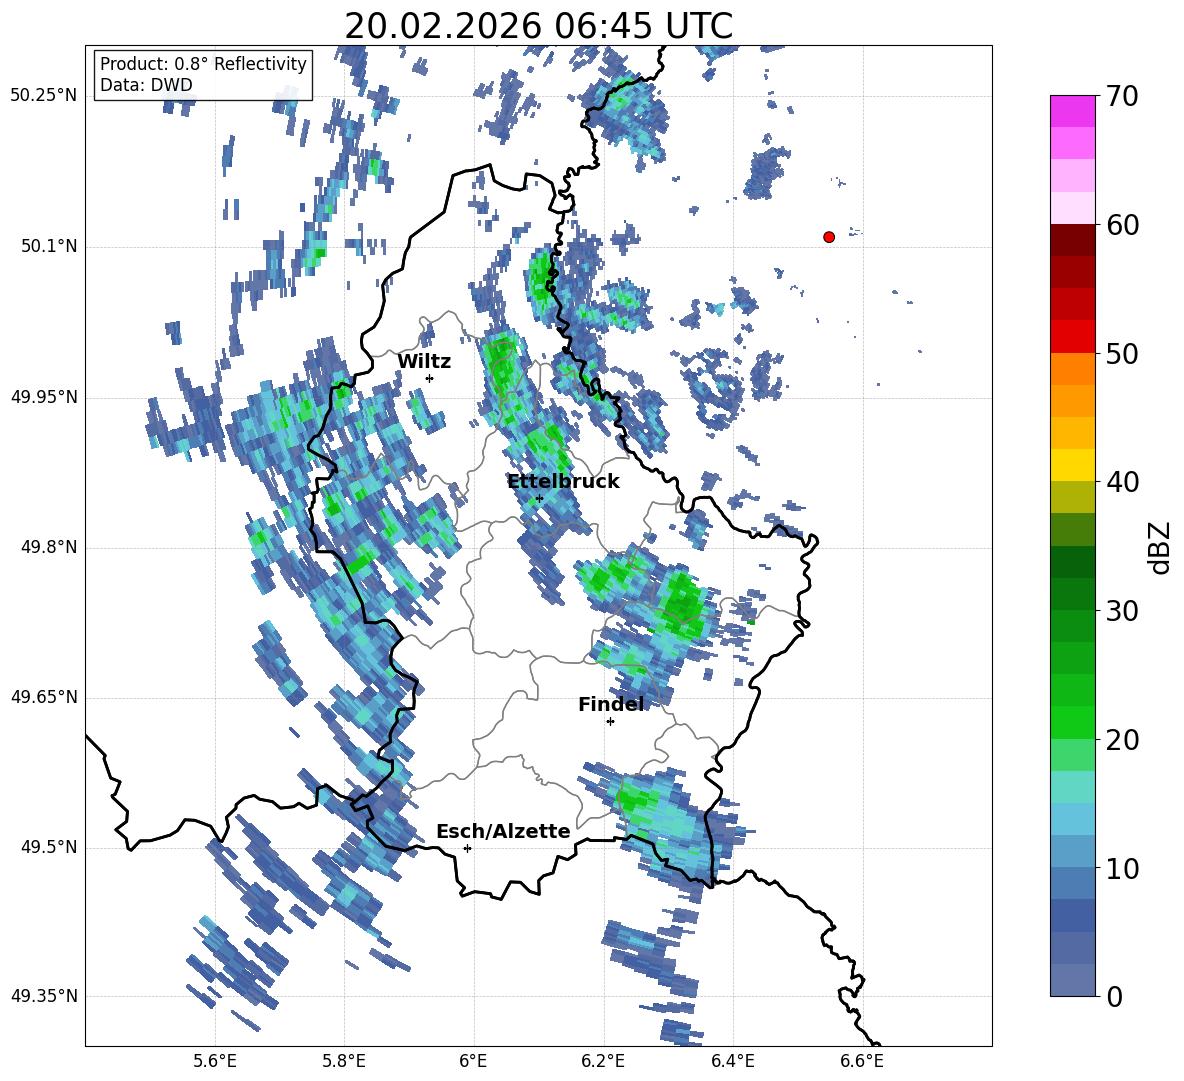Click the 40 colorbar tick label
1184x1081 pixels.
tap(1122, 482)
